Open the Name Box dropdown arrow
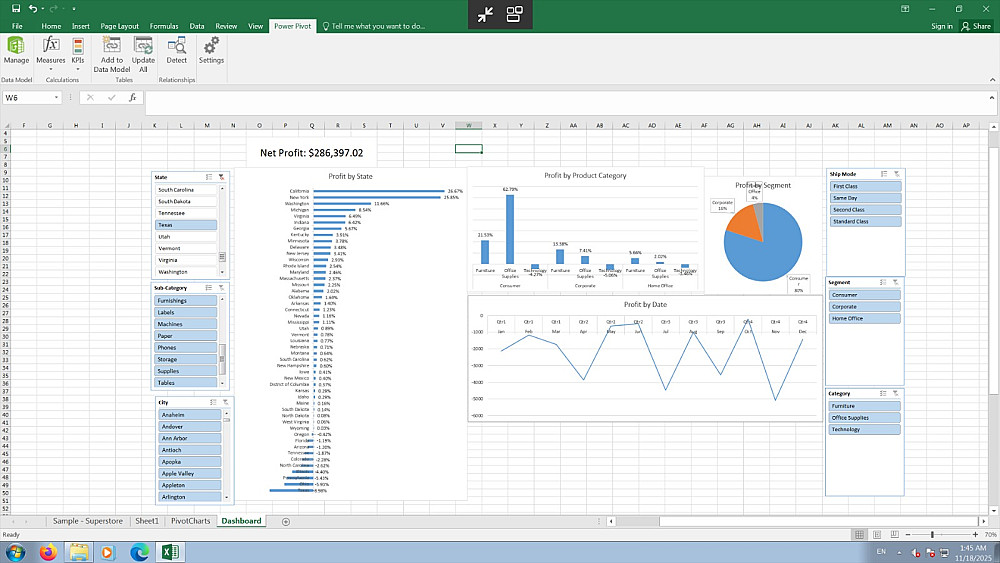 (x=56, y=98)
